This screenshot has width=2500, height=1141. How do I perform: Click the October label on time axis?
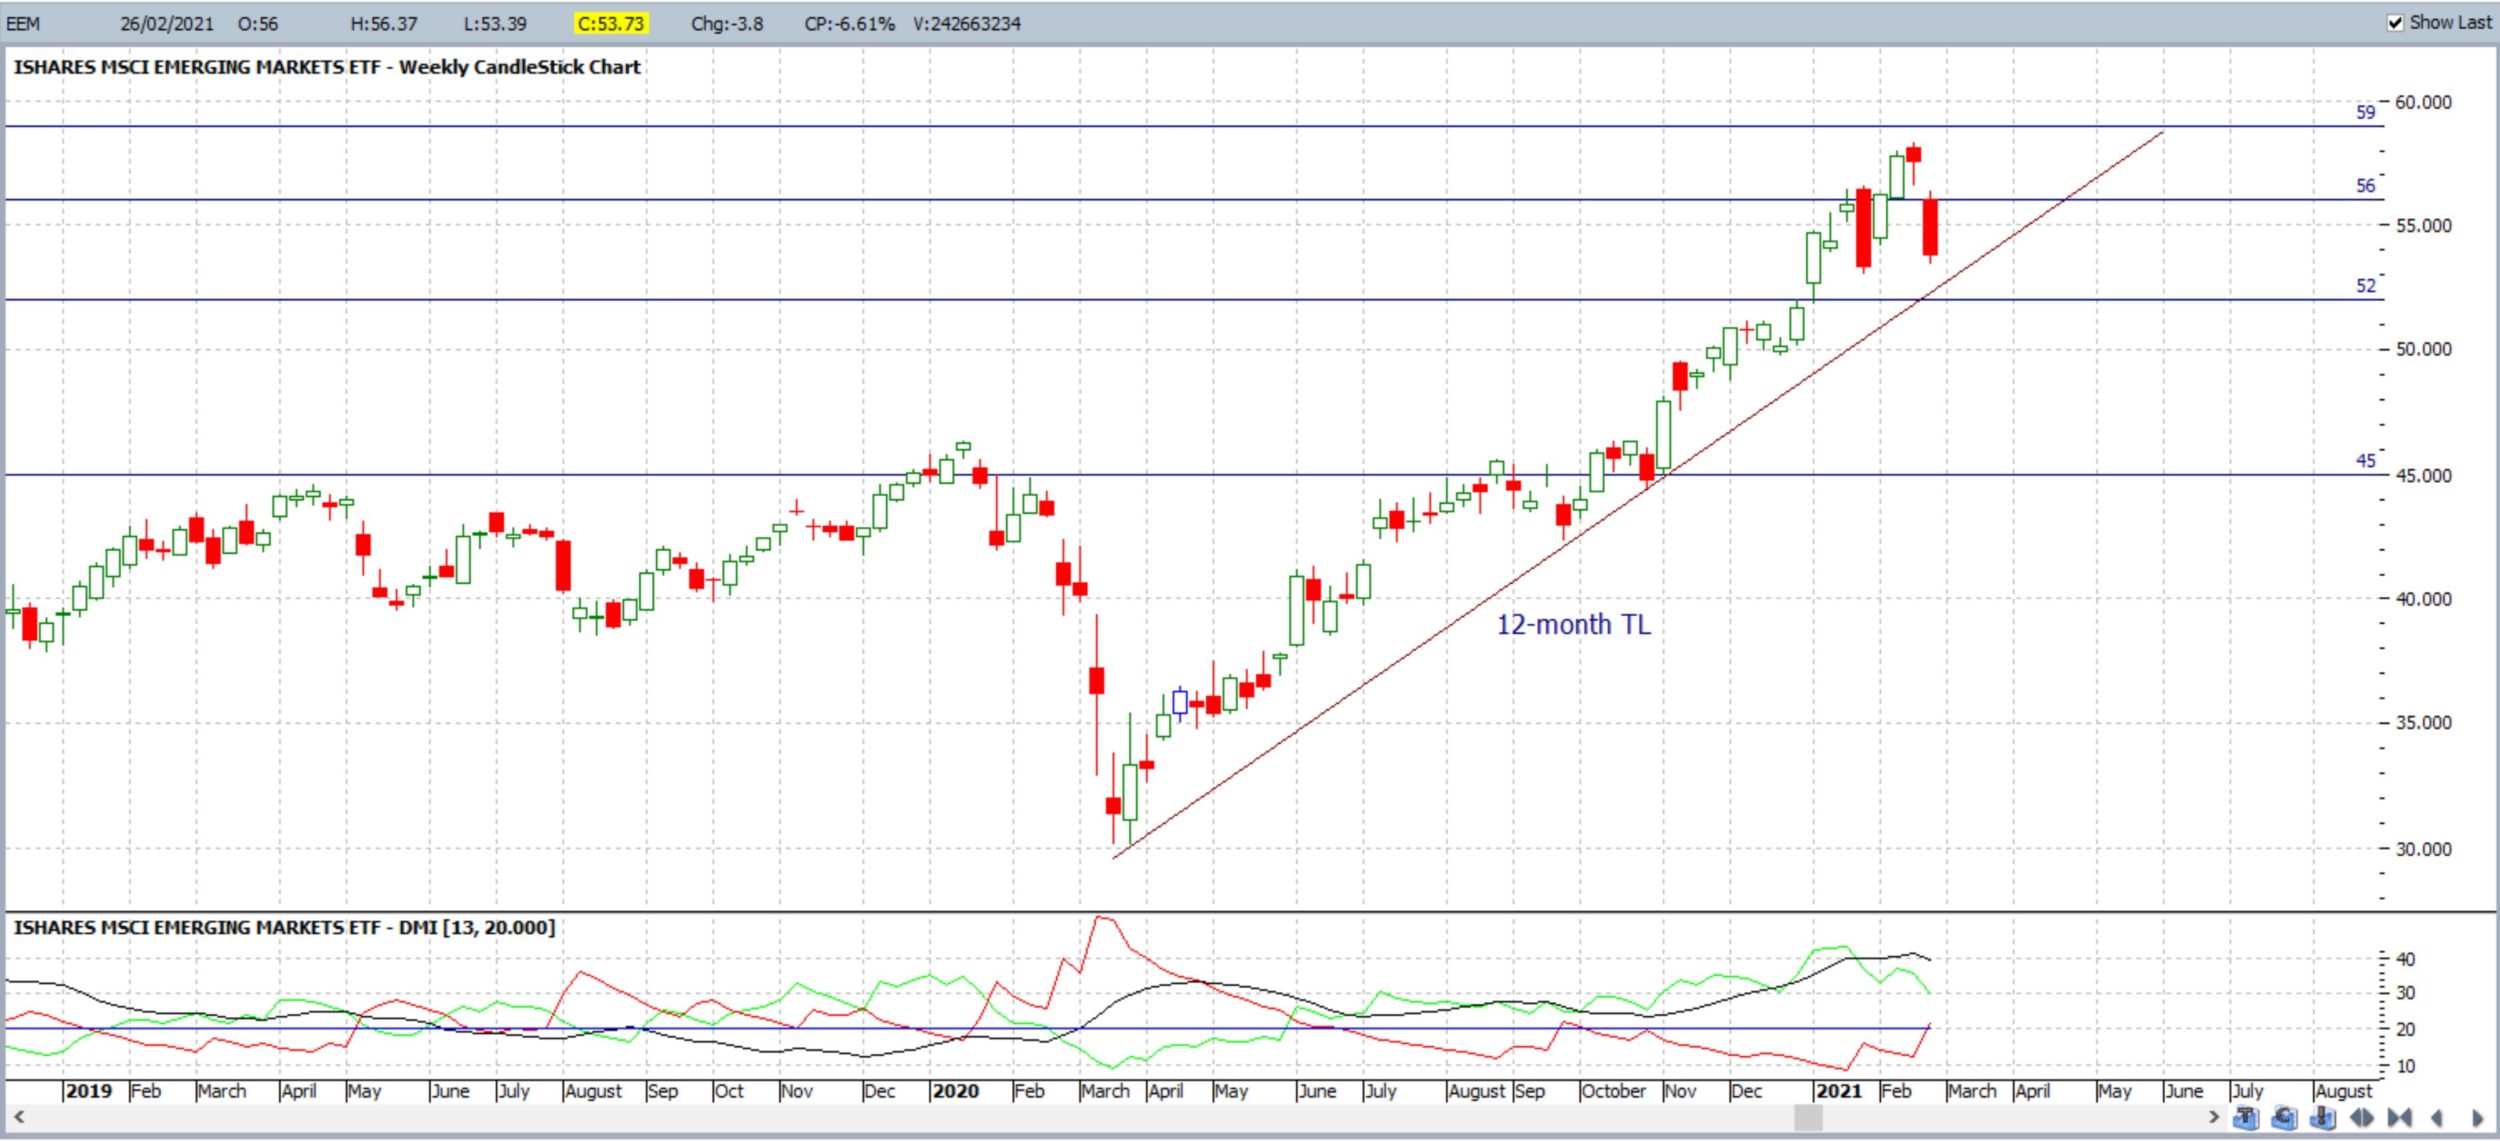tap(1614, 1091)
